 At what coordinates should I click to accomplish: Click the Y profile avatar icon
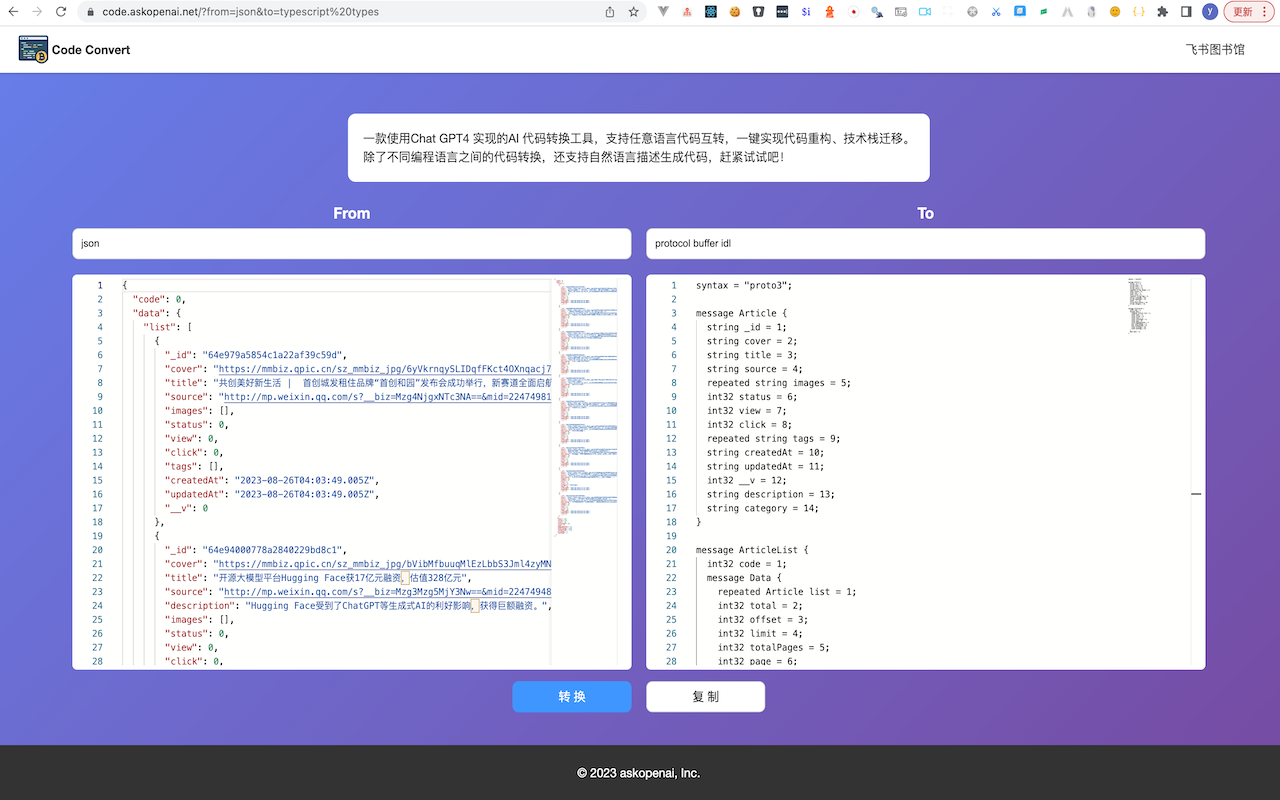point(1211,12)
